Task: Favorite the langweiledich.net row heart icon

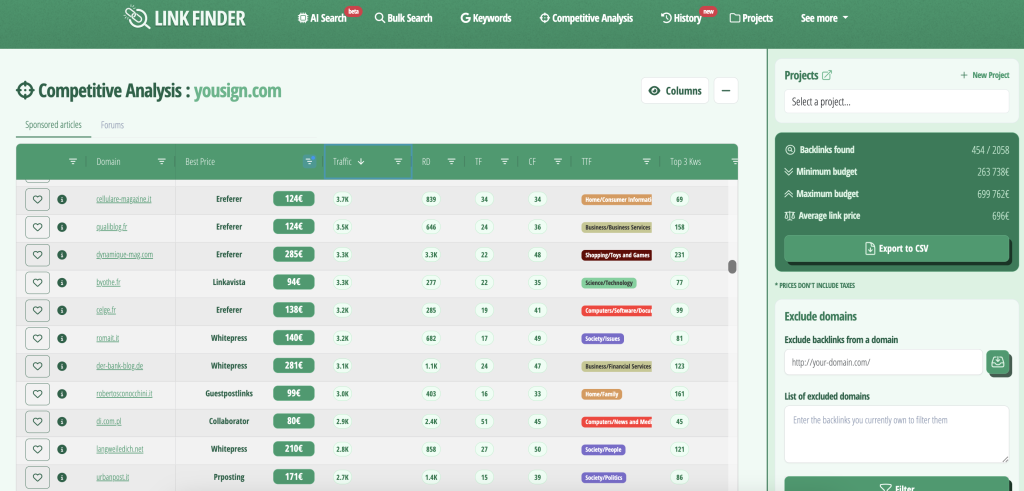Action: click(37, 450)
